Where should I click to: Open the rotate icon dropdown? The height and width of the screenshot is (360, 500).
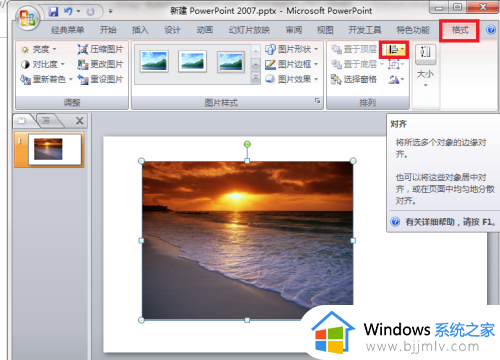[x=396, y=79]
